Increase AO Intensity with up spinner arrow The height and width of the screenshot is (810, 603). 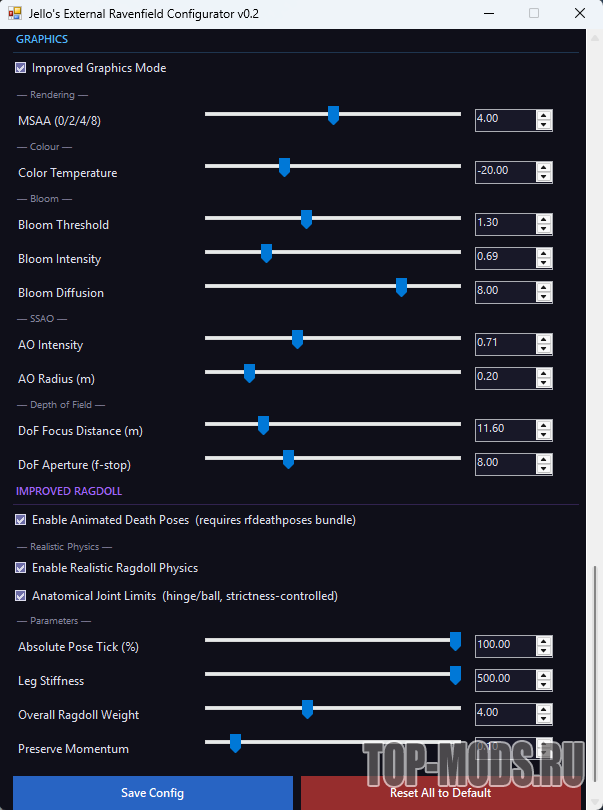[x=543, y=339]
